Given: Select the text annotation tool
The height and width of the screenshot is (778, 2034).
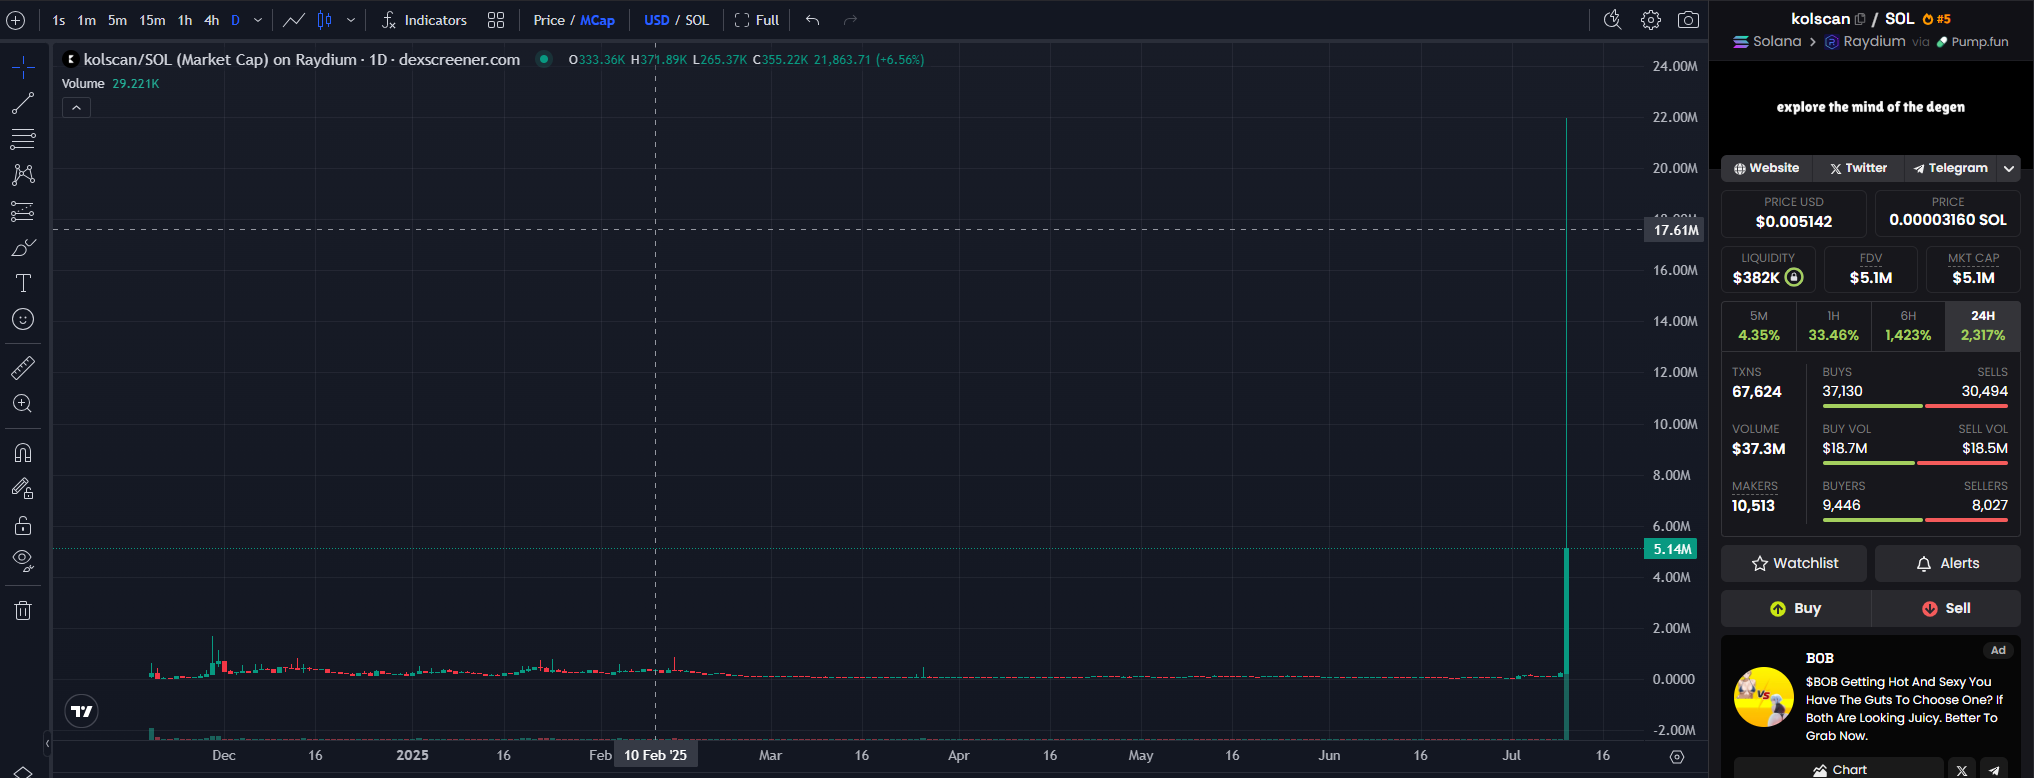Looking at the screenshot, I should pyautogui.click(x=23, y=283).
